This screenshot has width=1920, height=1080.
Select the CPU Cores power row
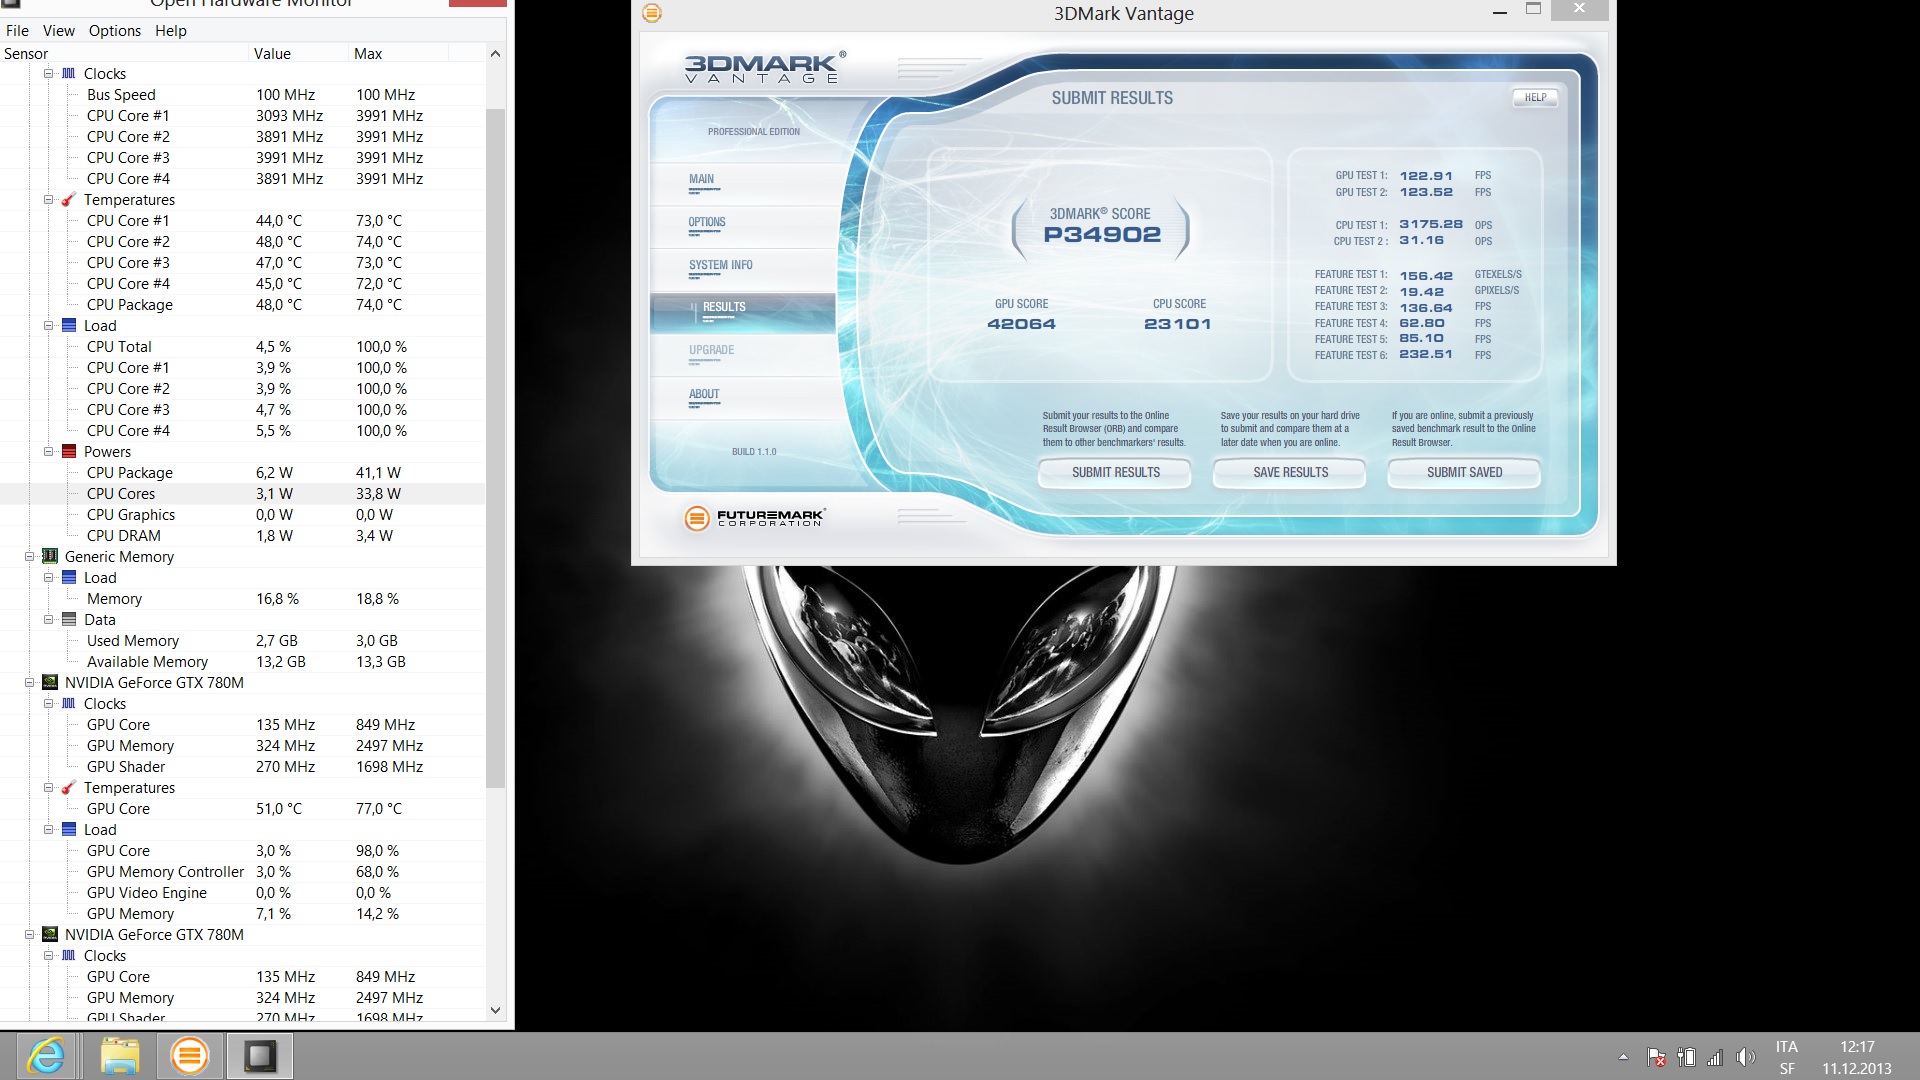pyautogui.click(x=243, y=494)
